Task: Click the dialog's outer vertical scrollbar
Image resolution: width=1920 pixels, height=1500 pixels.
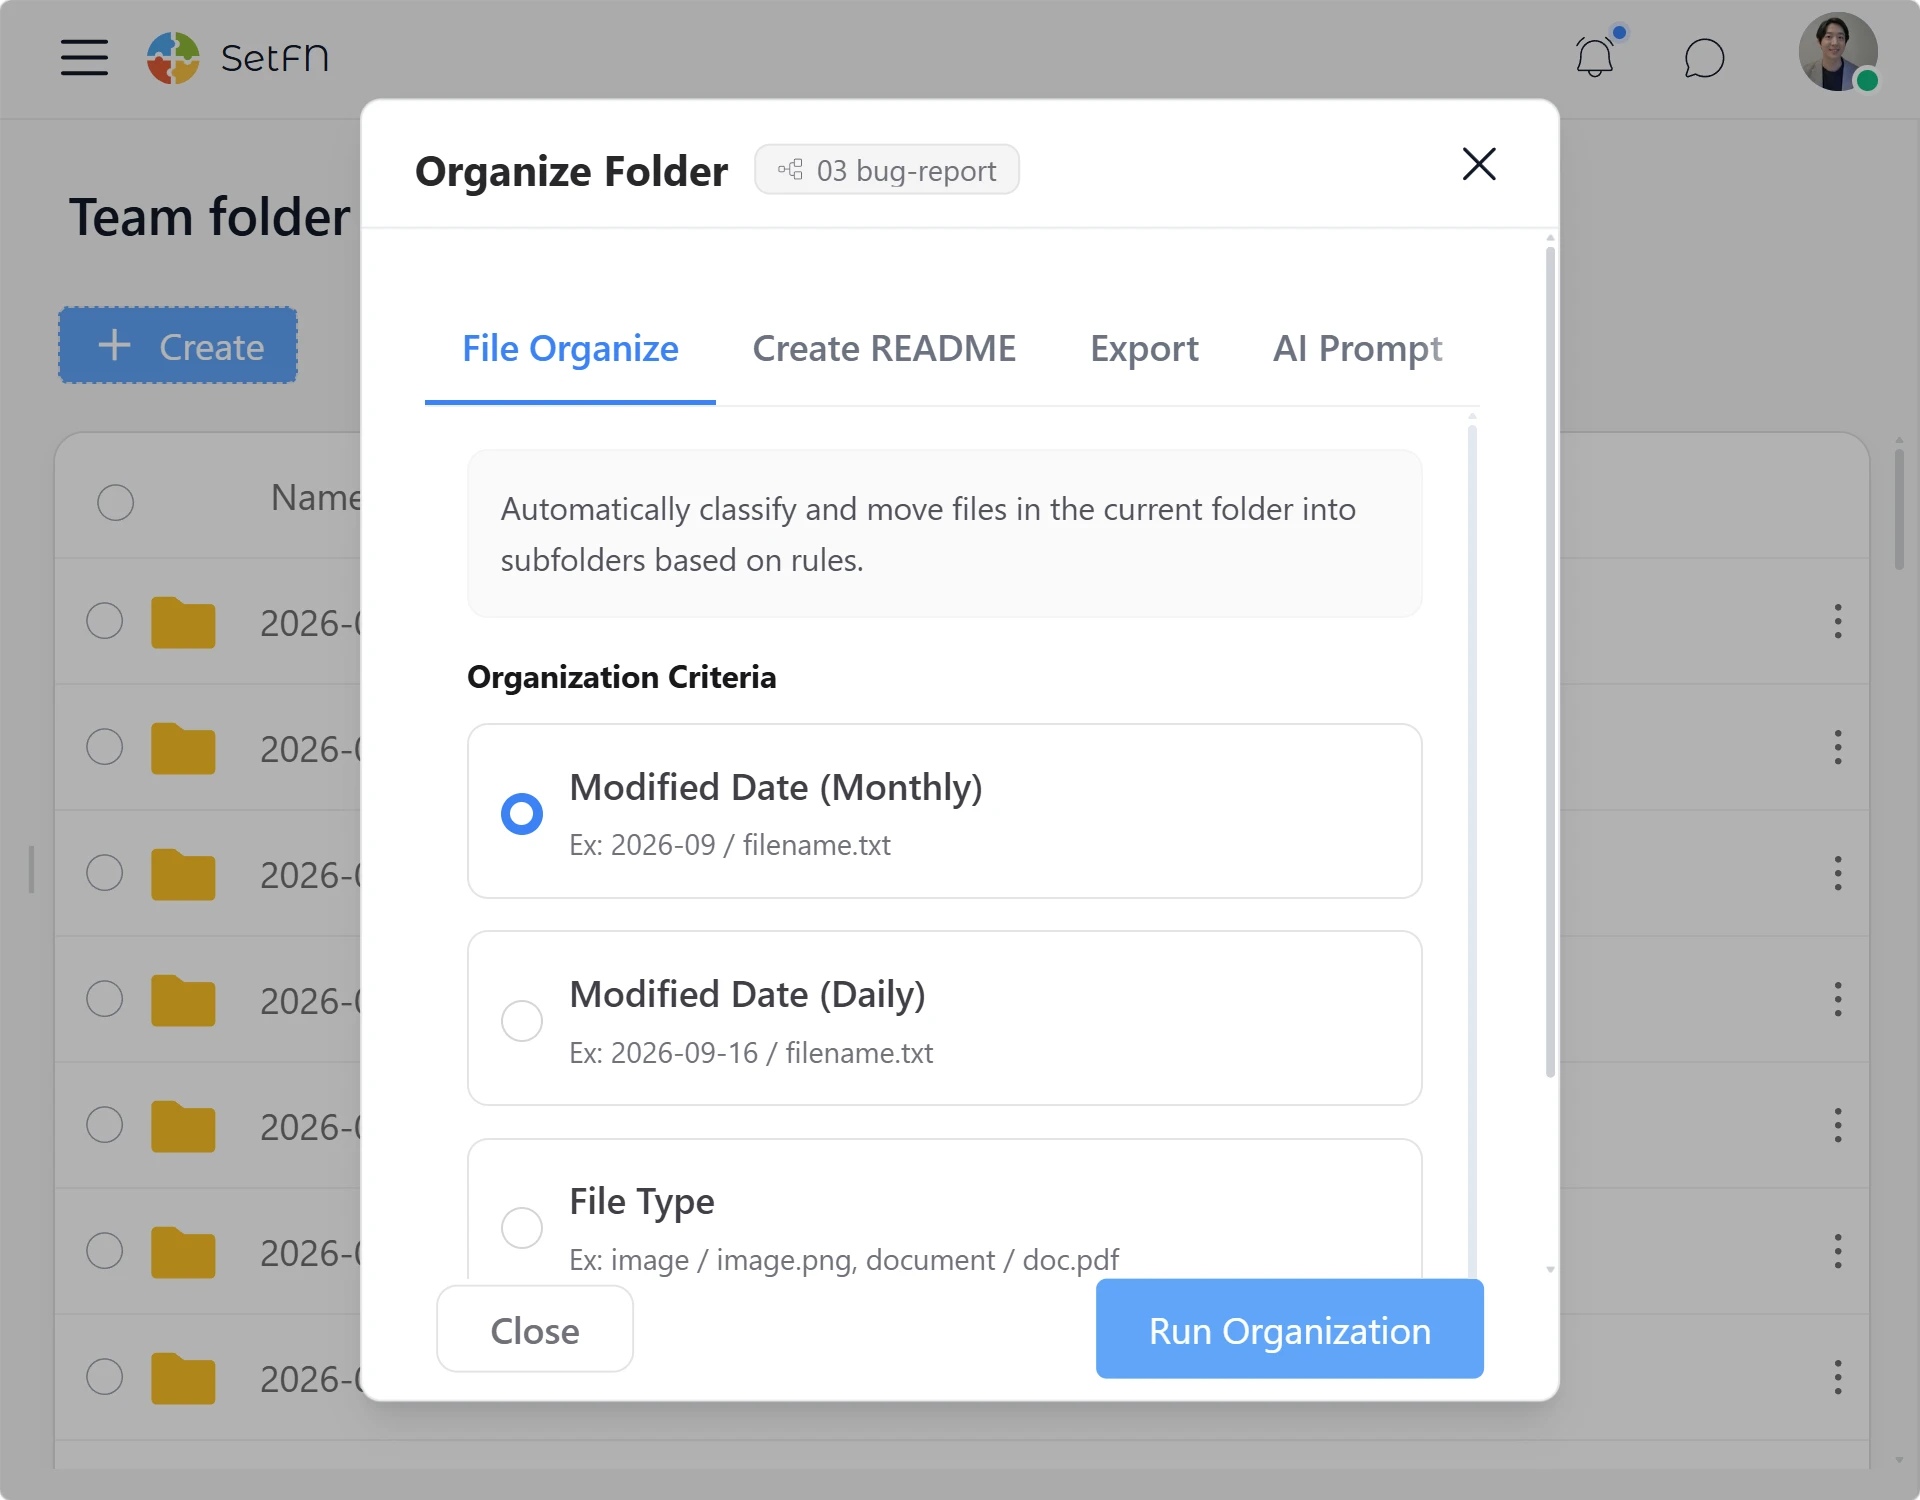Action: click(1550, 662)
